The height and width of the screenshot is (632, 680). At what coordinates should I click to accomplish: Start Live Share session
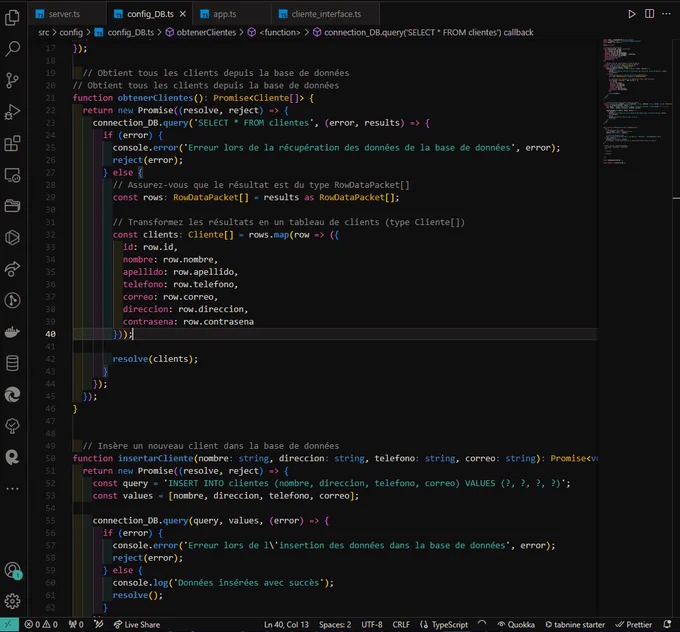click(x=137, y=624)
